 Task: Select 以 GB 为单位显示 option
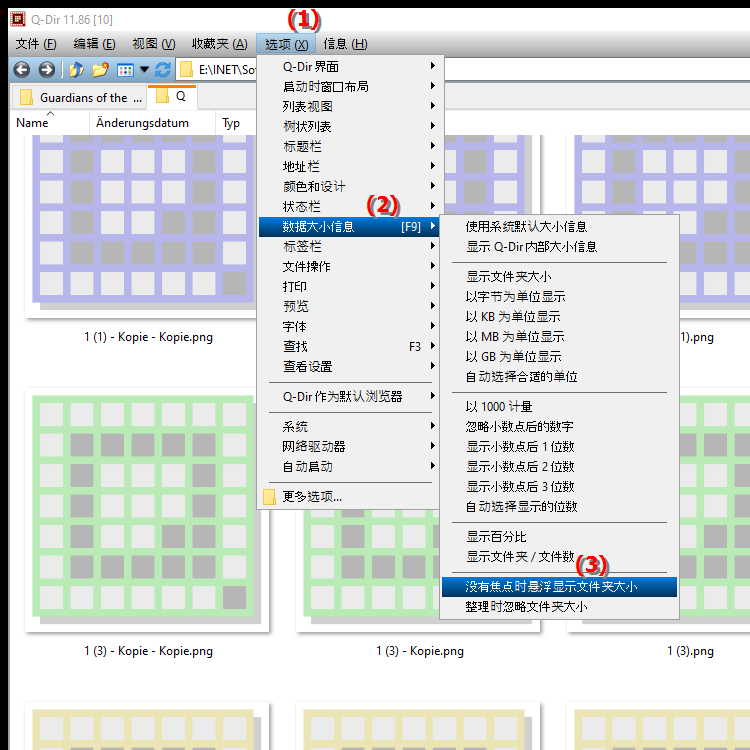click(559, 357)
